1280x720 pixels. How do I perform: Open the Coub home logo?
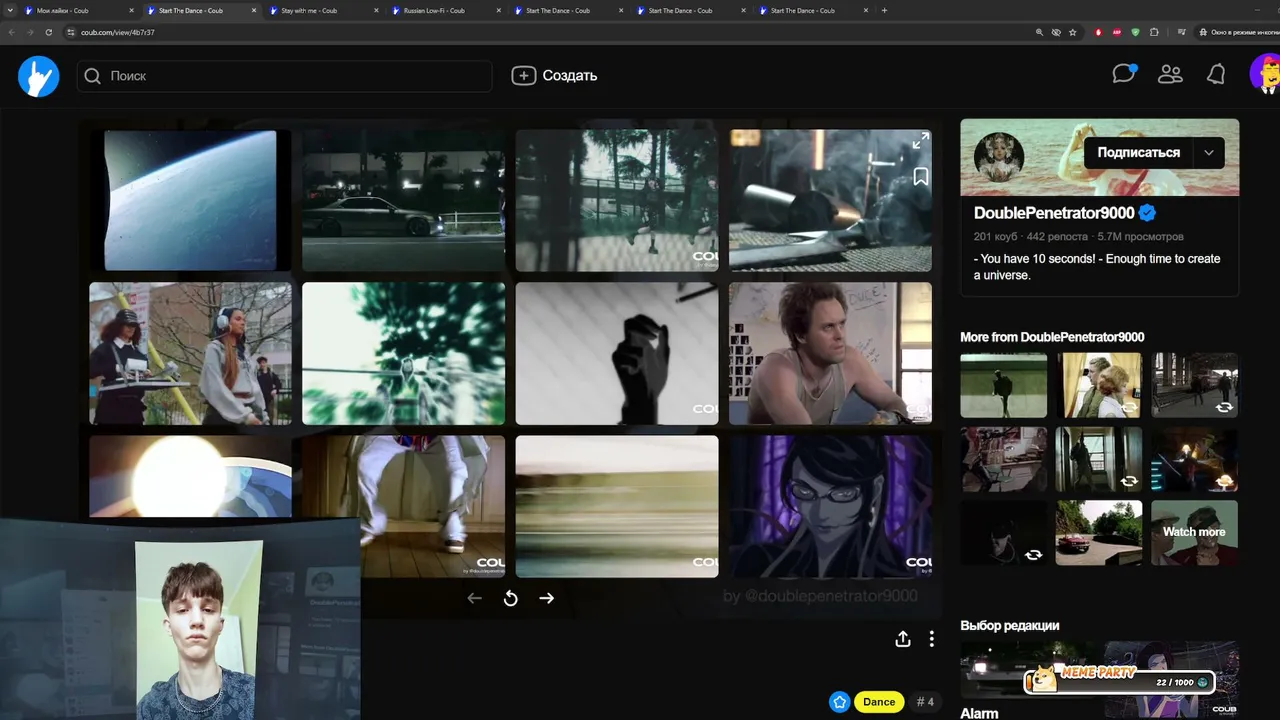click(x=39, y=76)
